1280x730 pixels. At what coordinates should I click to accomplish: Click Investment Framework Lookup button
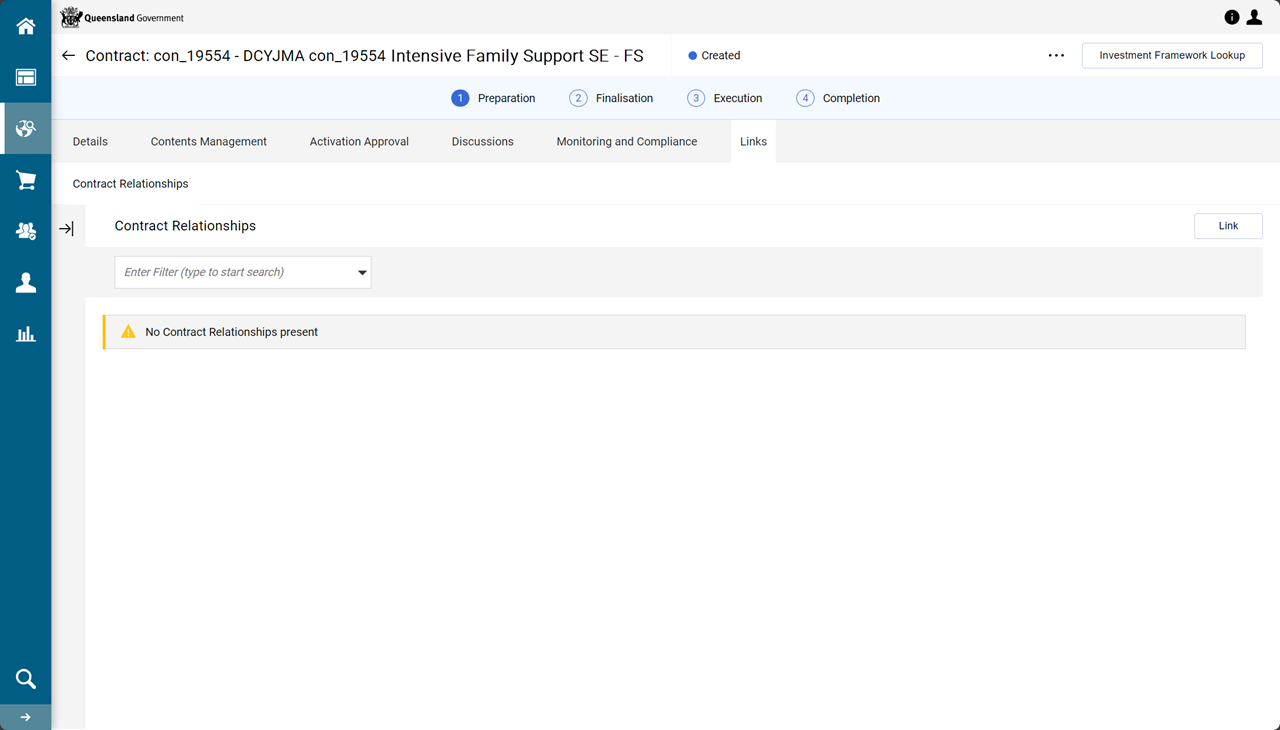[x=1172, y=56]
